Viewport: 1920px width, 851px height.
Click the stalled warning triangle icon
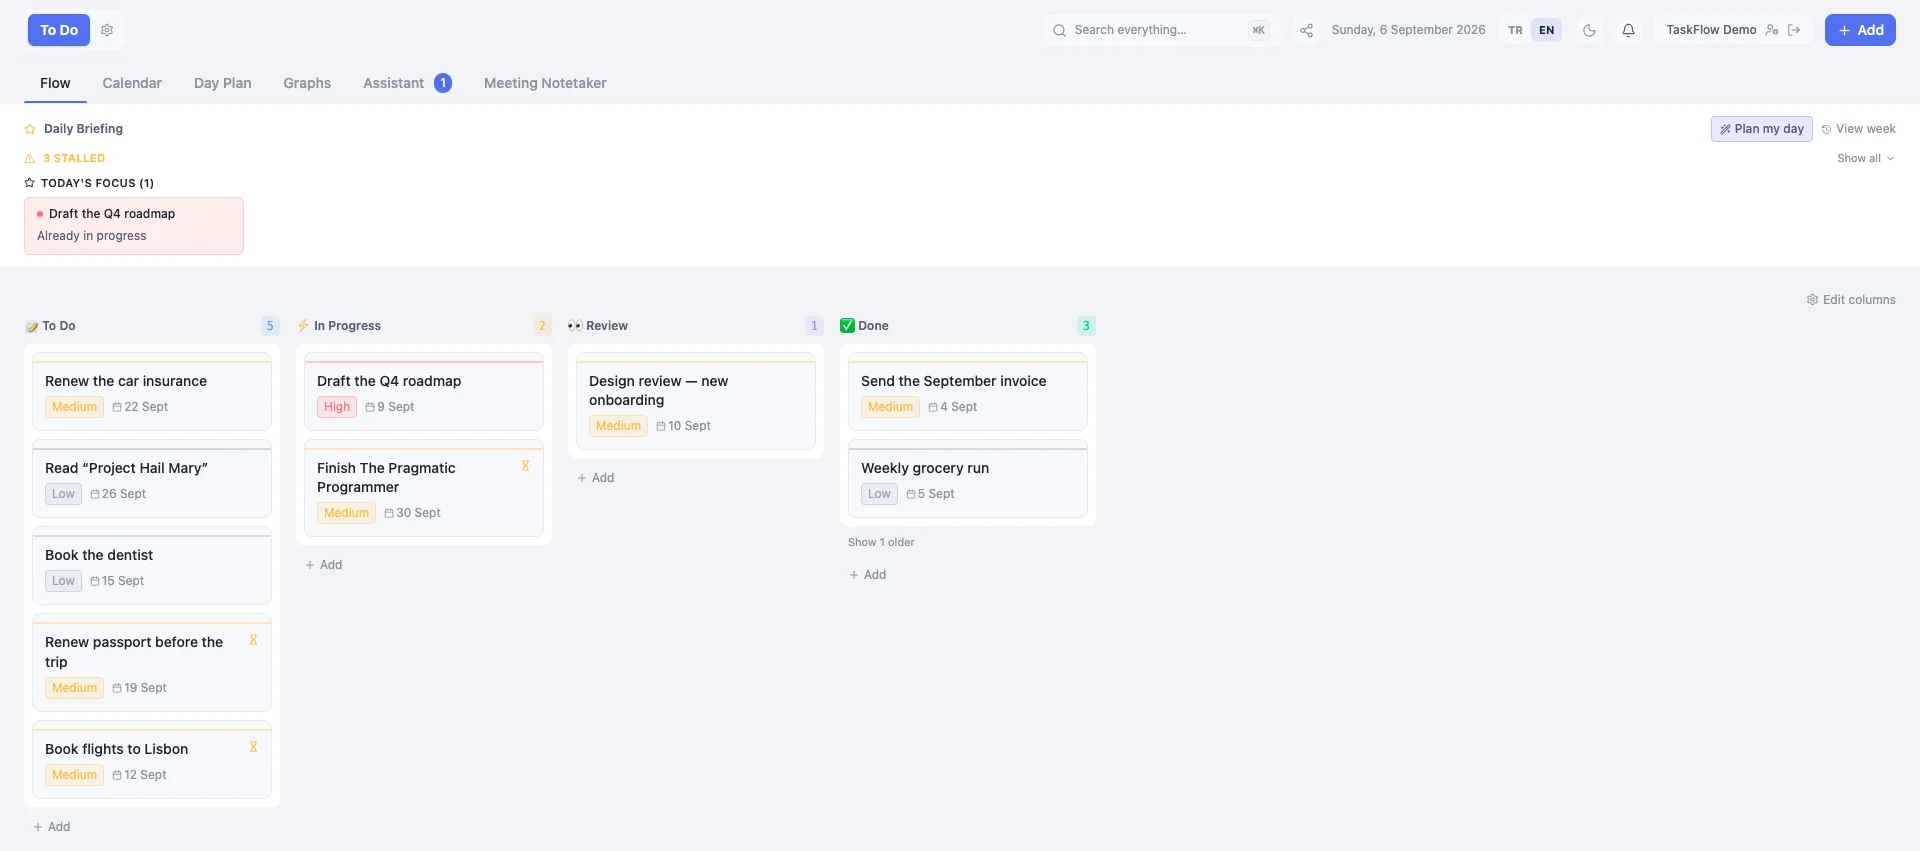(29, 158)
